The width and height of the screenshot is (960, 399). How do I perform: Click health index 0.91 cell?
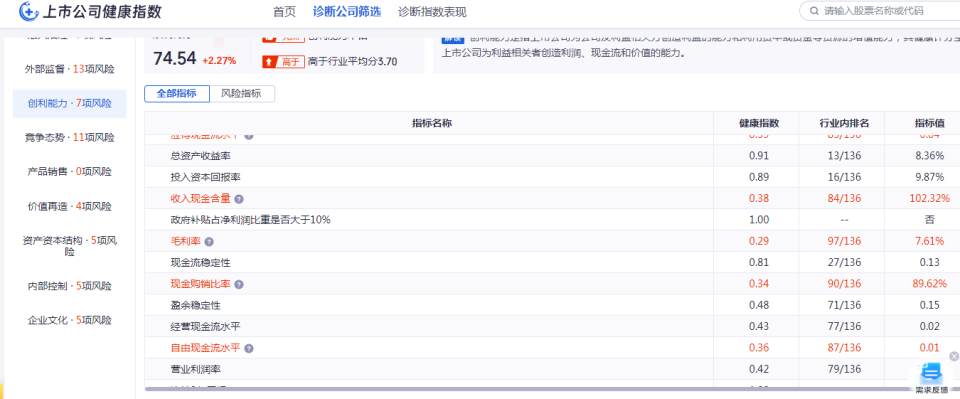759,156
